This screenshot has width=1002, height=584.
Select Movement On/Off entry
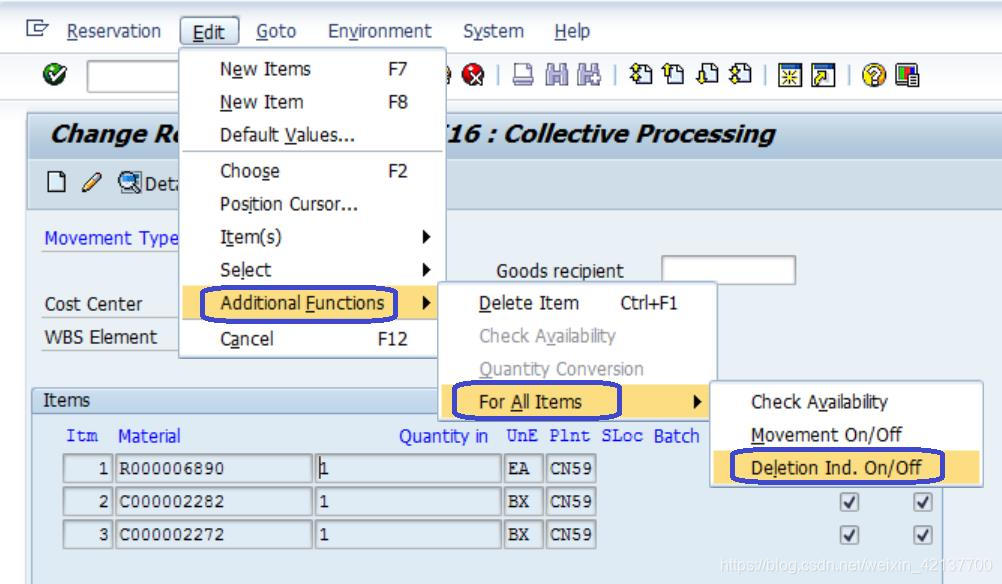coord(846,435)
